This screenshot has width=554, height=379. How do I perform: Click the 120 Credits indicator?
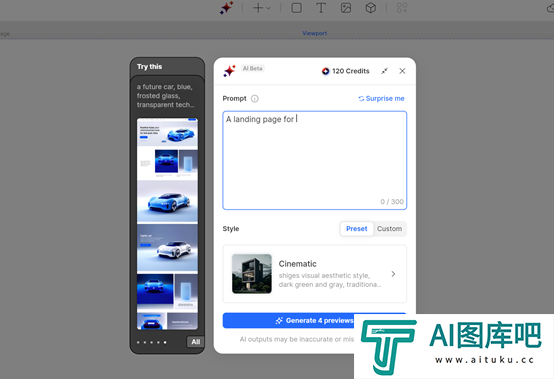point(345,71)
